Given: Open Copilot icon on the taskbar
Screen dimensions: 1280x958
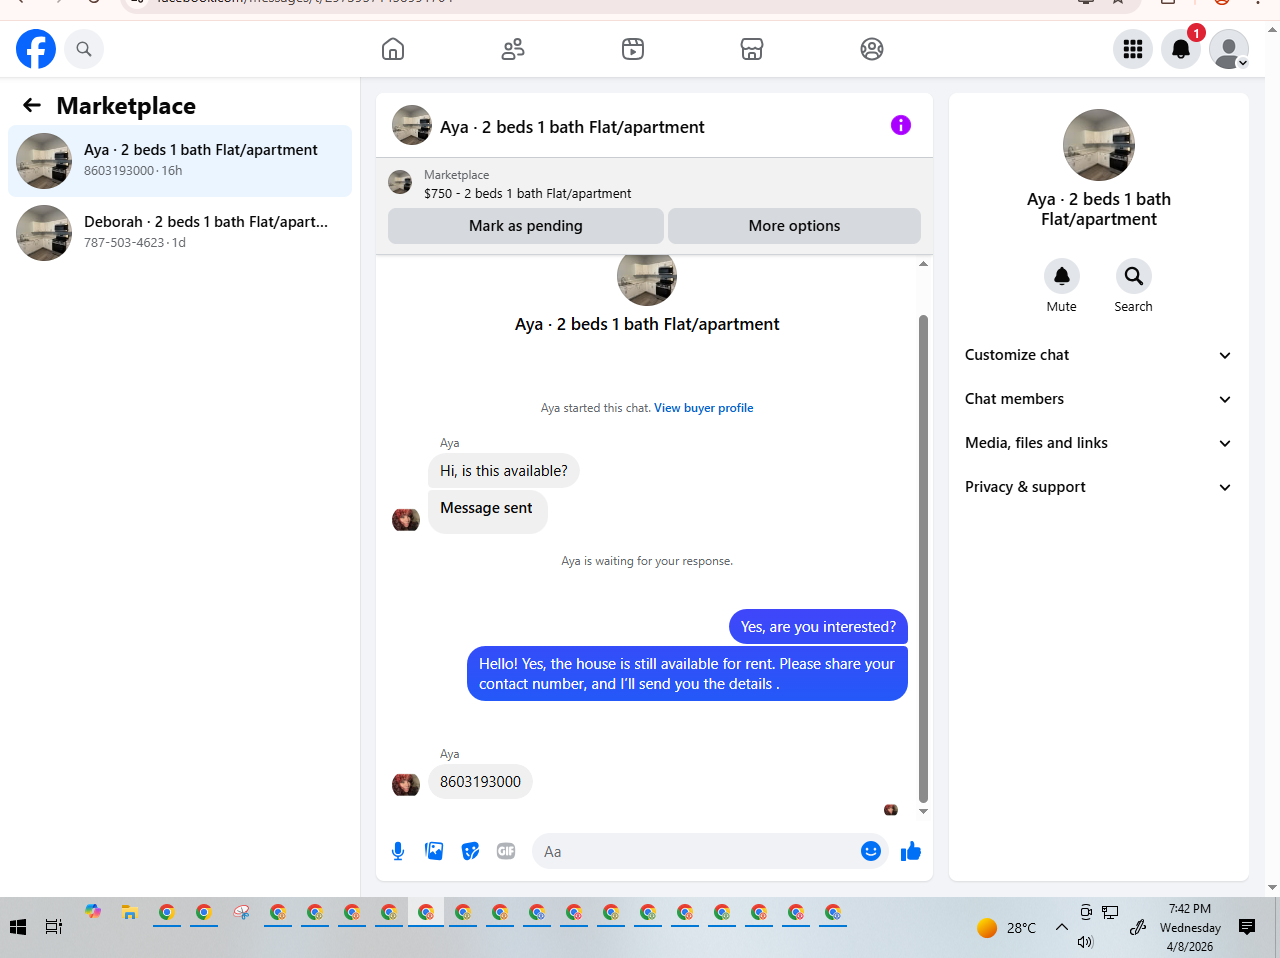Looking at the screenshot, I should [93, 911].
